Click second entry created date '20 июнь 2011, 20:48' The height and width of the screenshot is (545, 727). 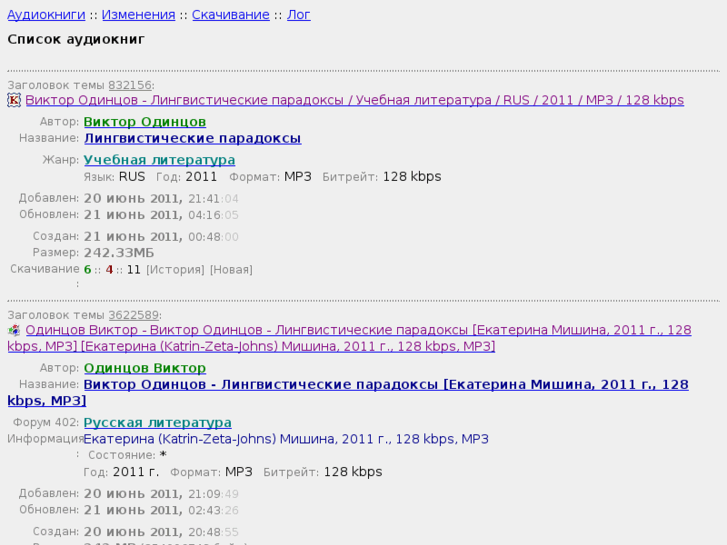click(x=161, y=532)
